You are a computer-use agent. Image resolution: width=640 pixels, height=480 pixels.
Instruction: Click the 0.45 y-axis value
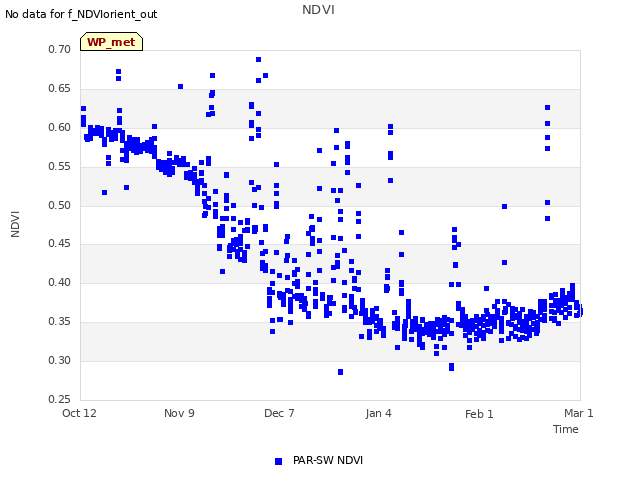(x=60, y=244)
